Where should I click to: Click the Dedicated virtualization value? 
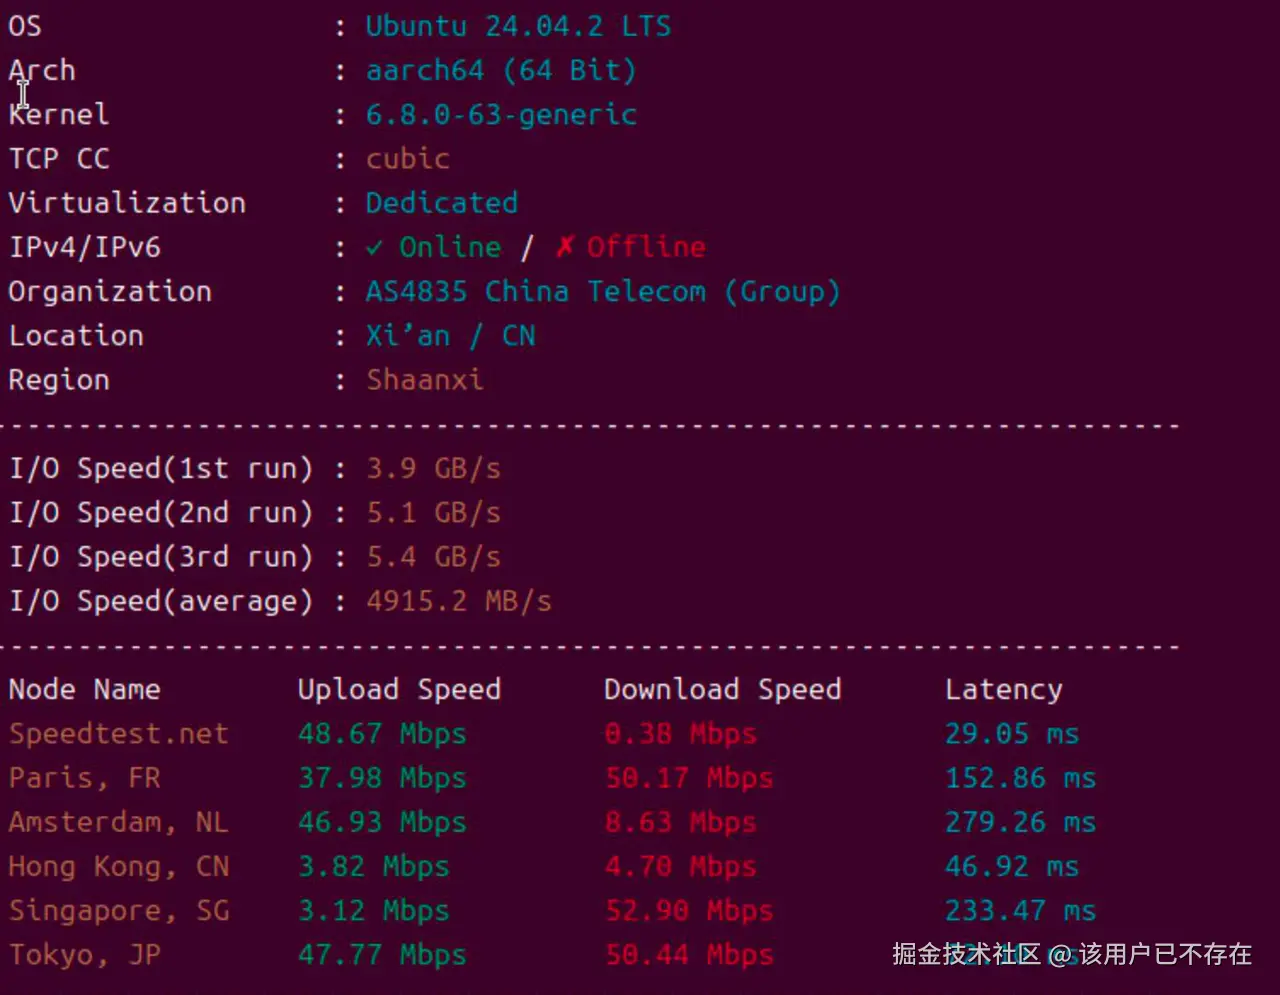coord(441,203)
